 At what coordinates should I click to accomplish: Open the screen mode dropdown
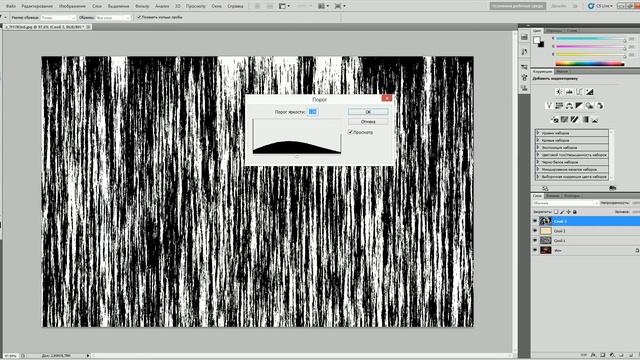[340, 6]
